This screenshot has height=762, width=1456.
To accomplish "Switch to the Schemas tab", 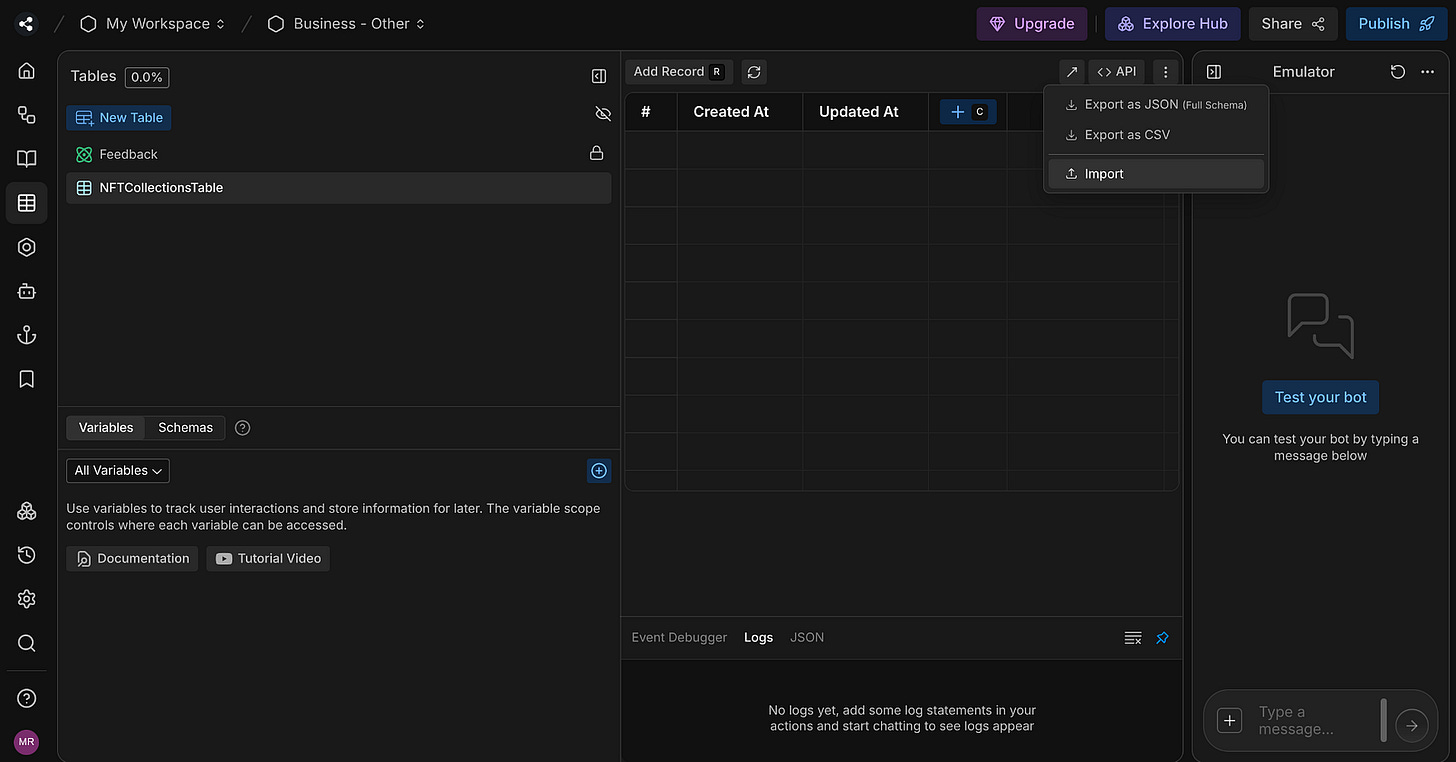I will point(185,428).
